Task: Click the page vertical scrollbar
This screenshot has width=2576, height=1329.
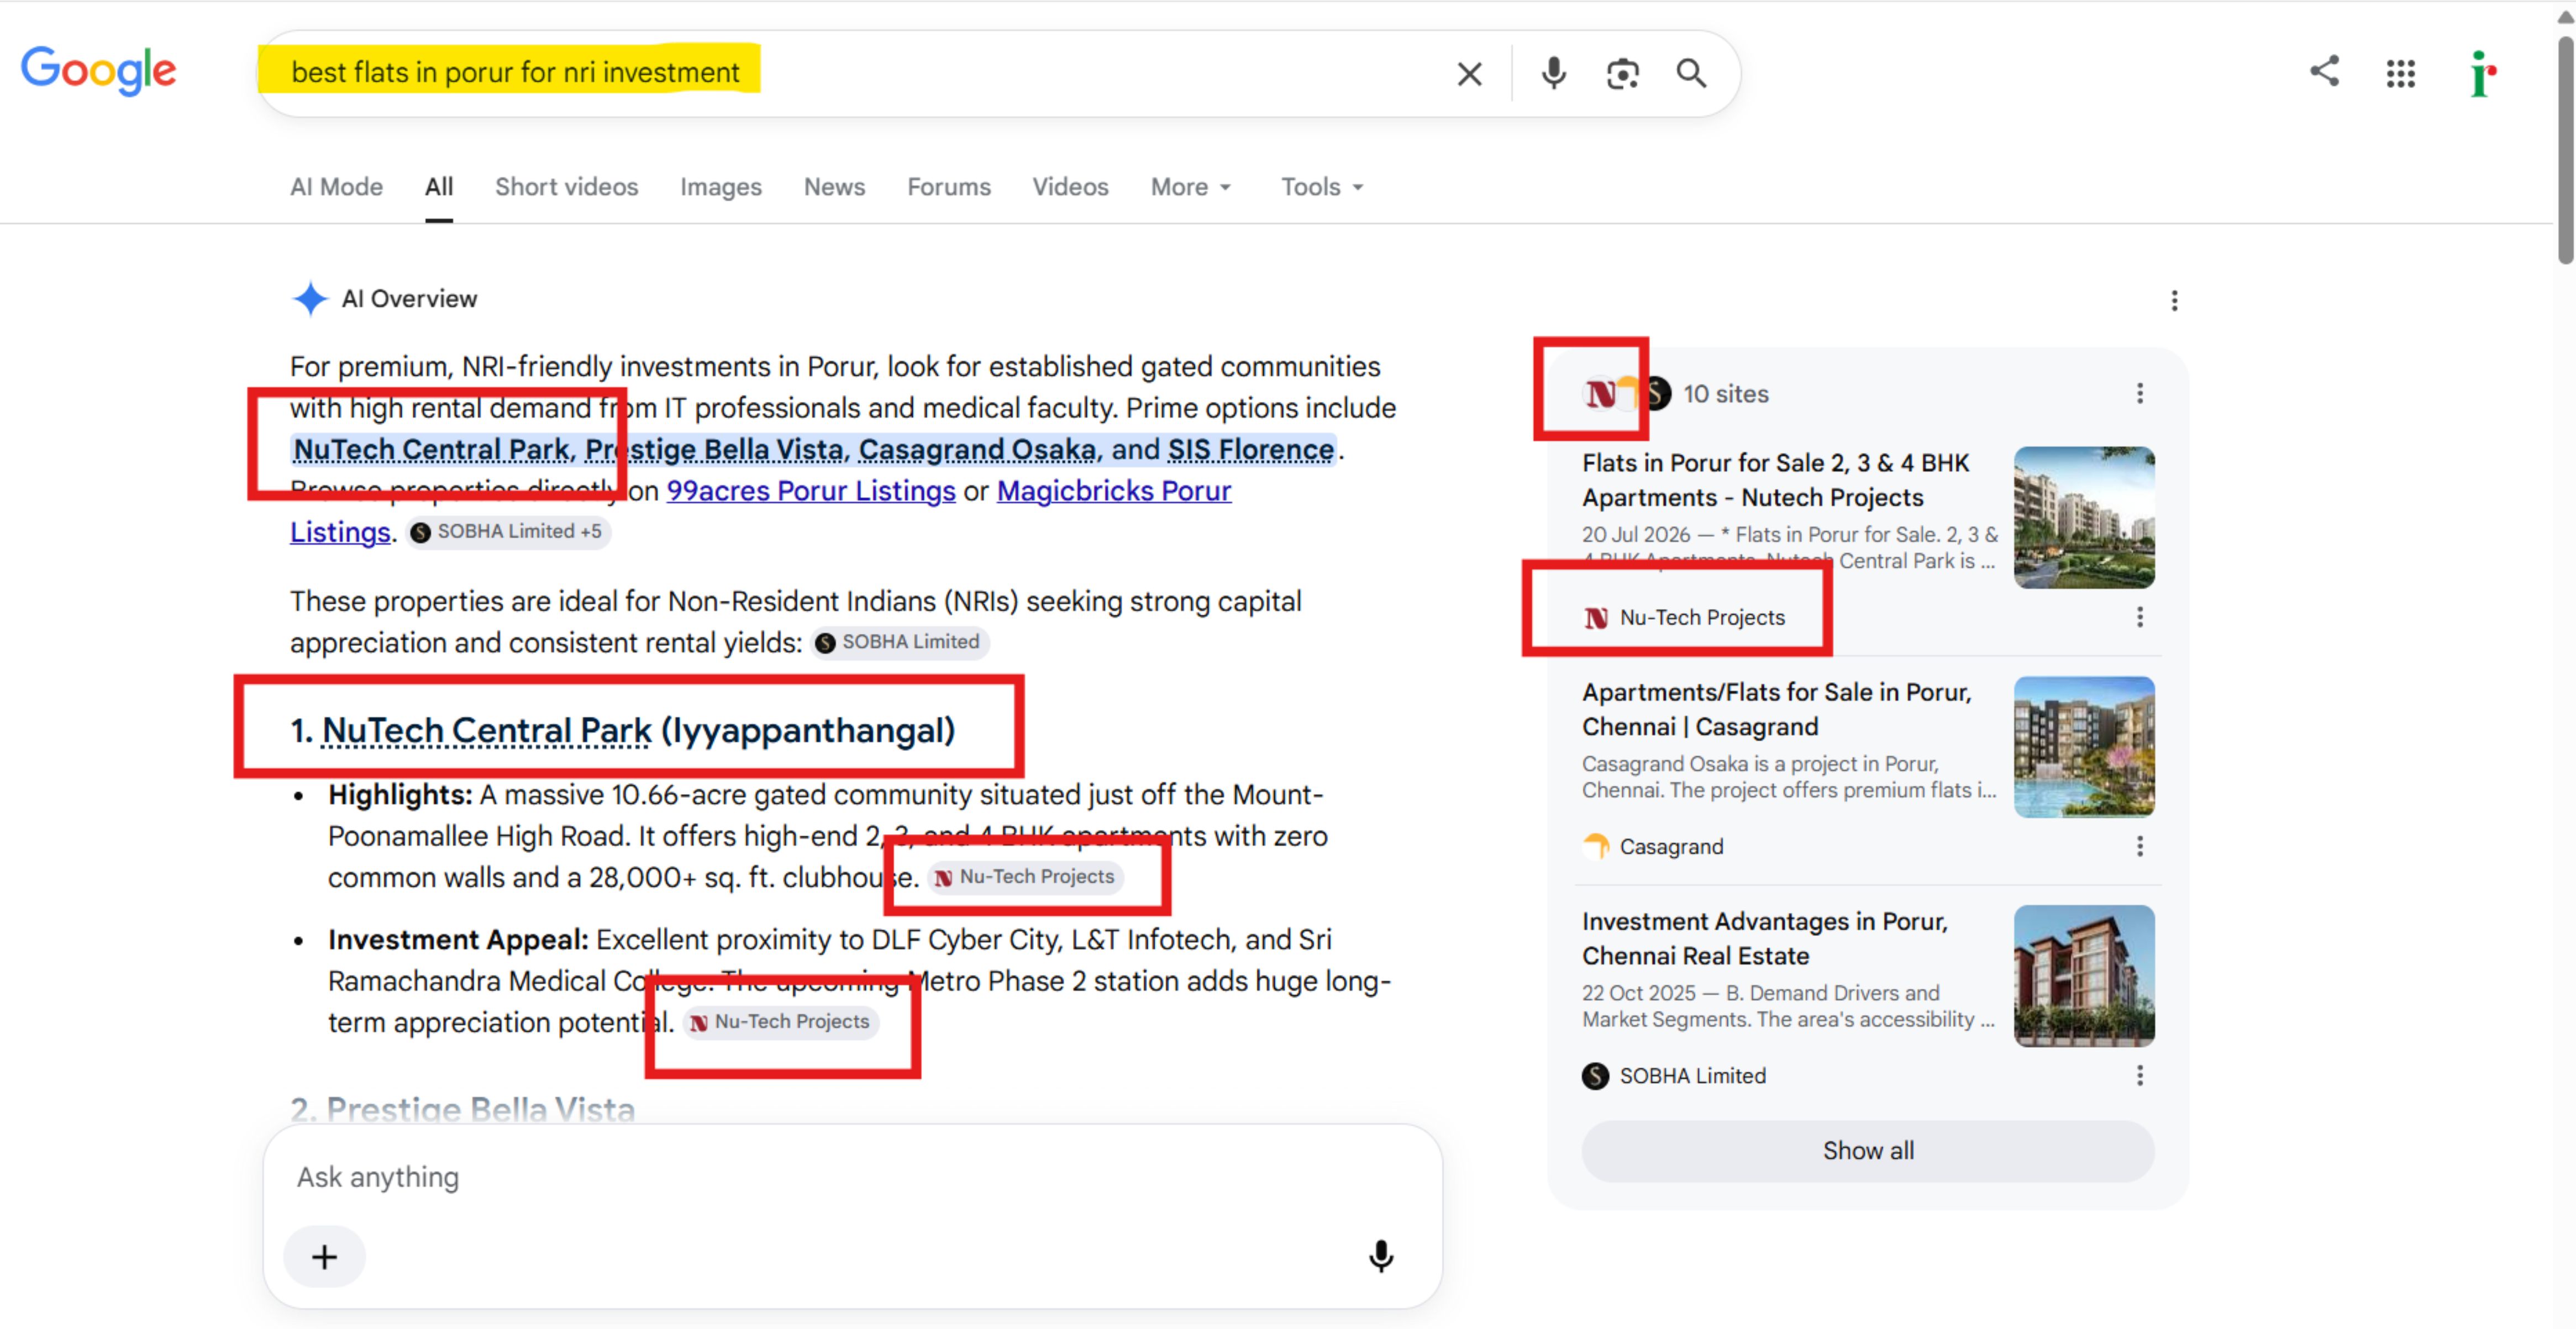Action: click(2566, 150)
